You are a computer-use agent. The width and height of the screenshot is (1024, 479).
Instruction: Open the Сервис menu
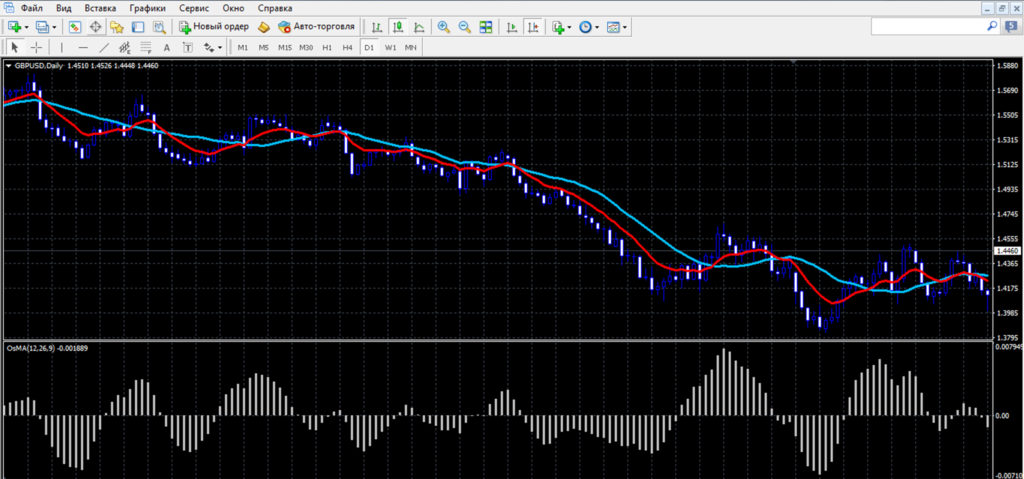tap(193, 8)
